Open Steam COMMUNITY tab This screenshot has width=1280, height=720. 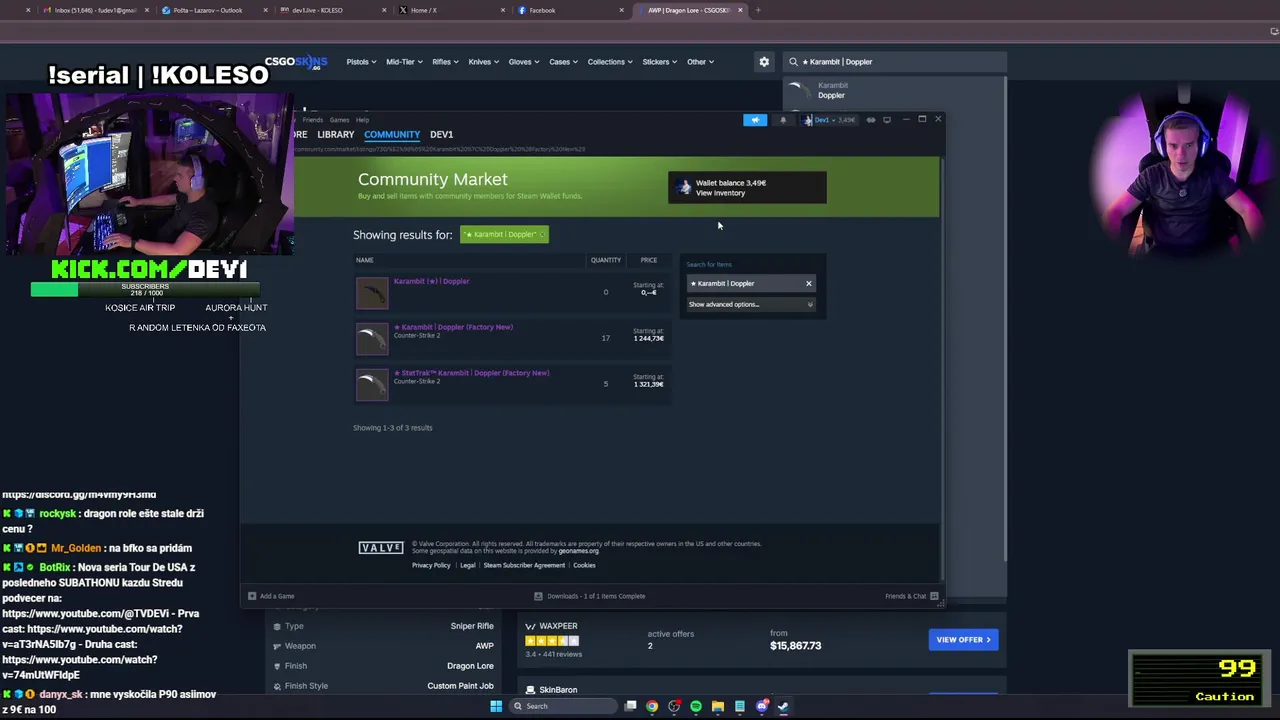(392, 135)
